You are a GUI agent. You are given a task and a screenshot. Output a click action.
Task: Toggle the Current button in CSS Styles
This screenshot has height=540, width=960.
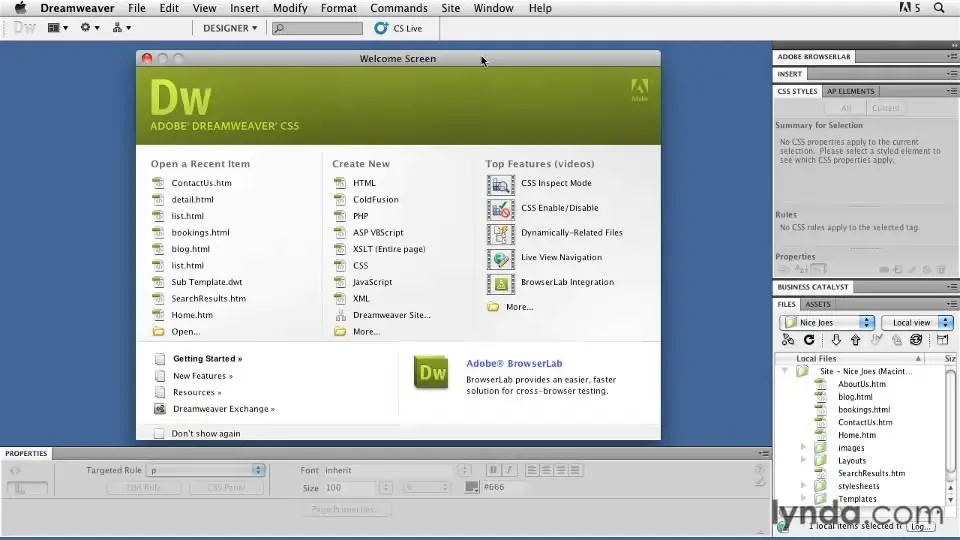tap(885, 108)
